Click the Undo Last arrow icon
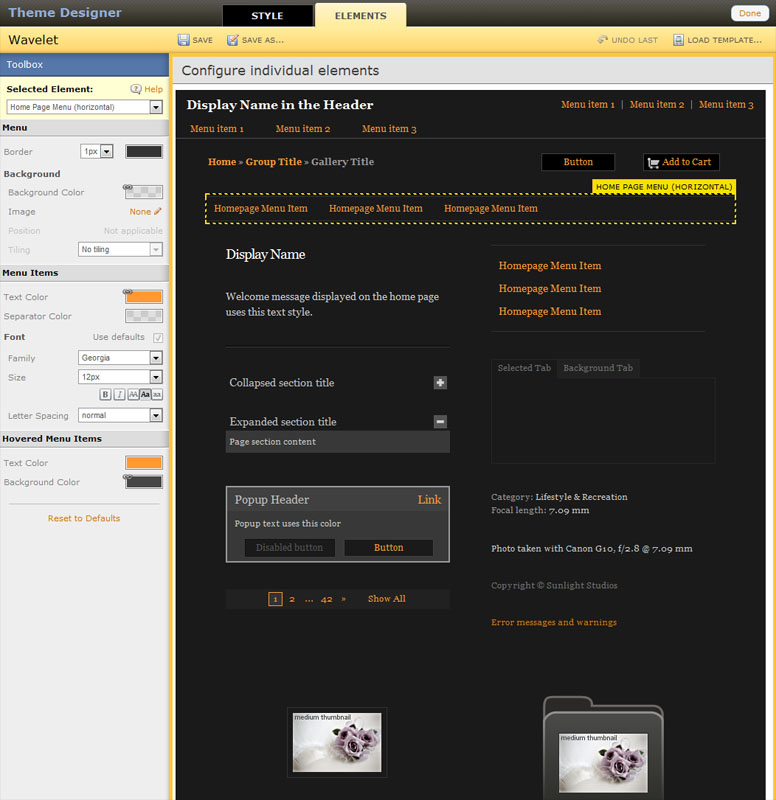This screenshot has height=800, width=776. click(x=602, y=40)
